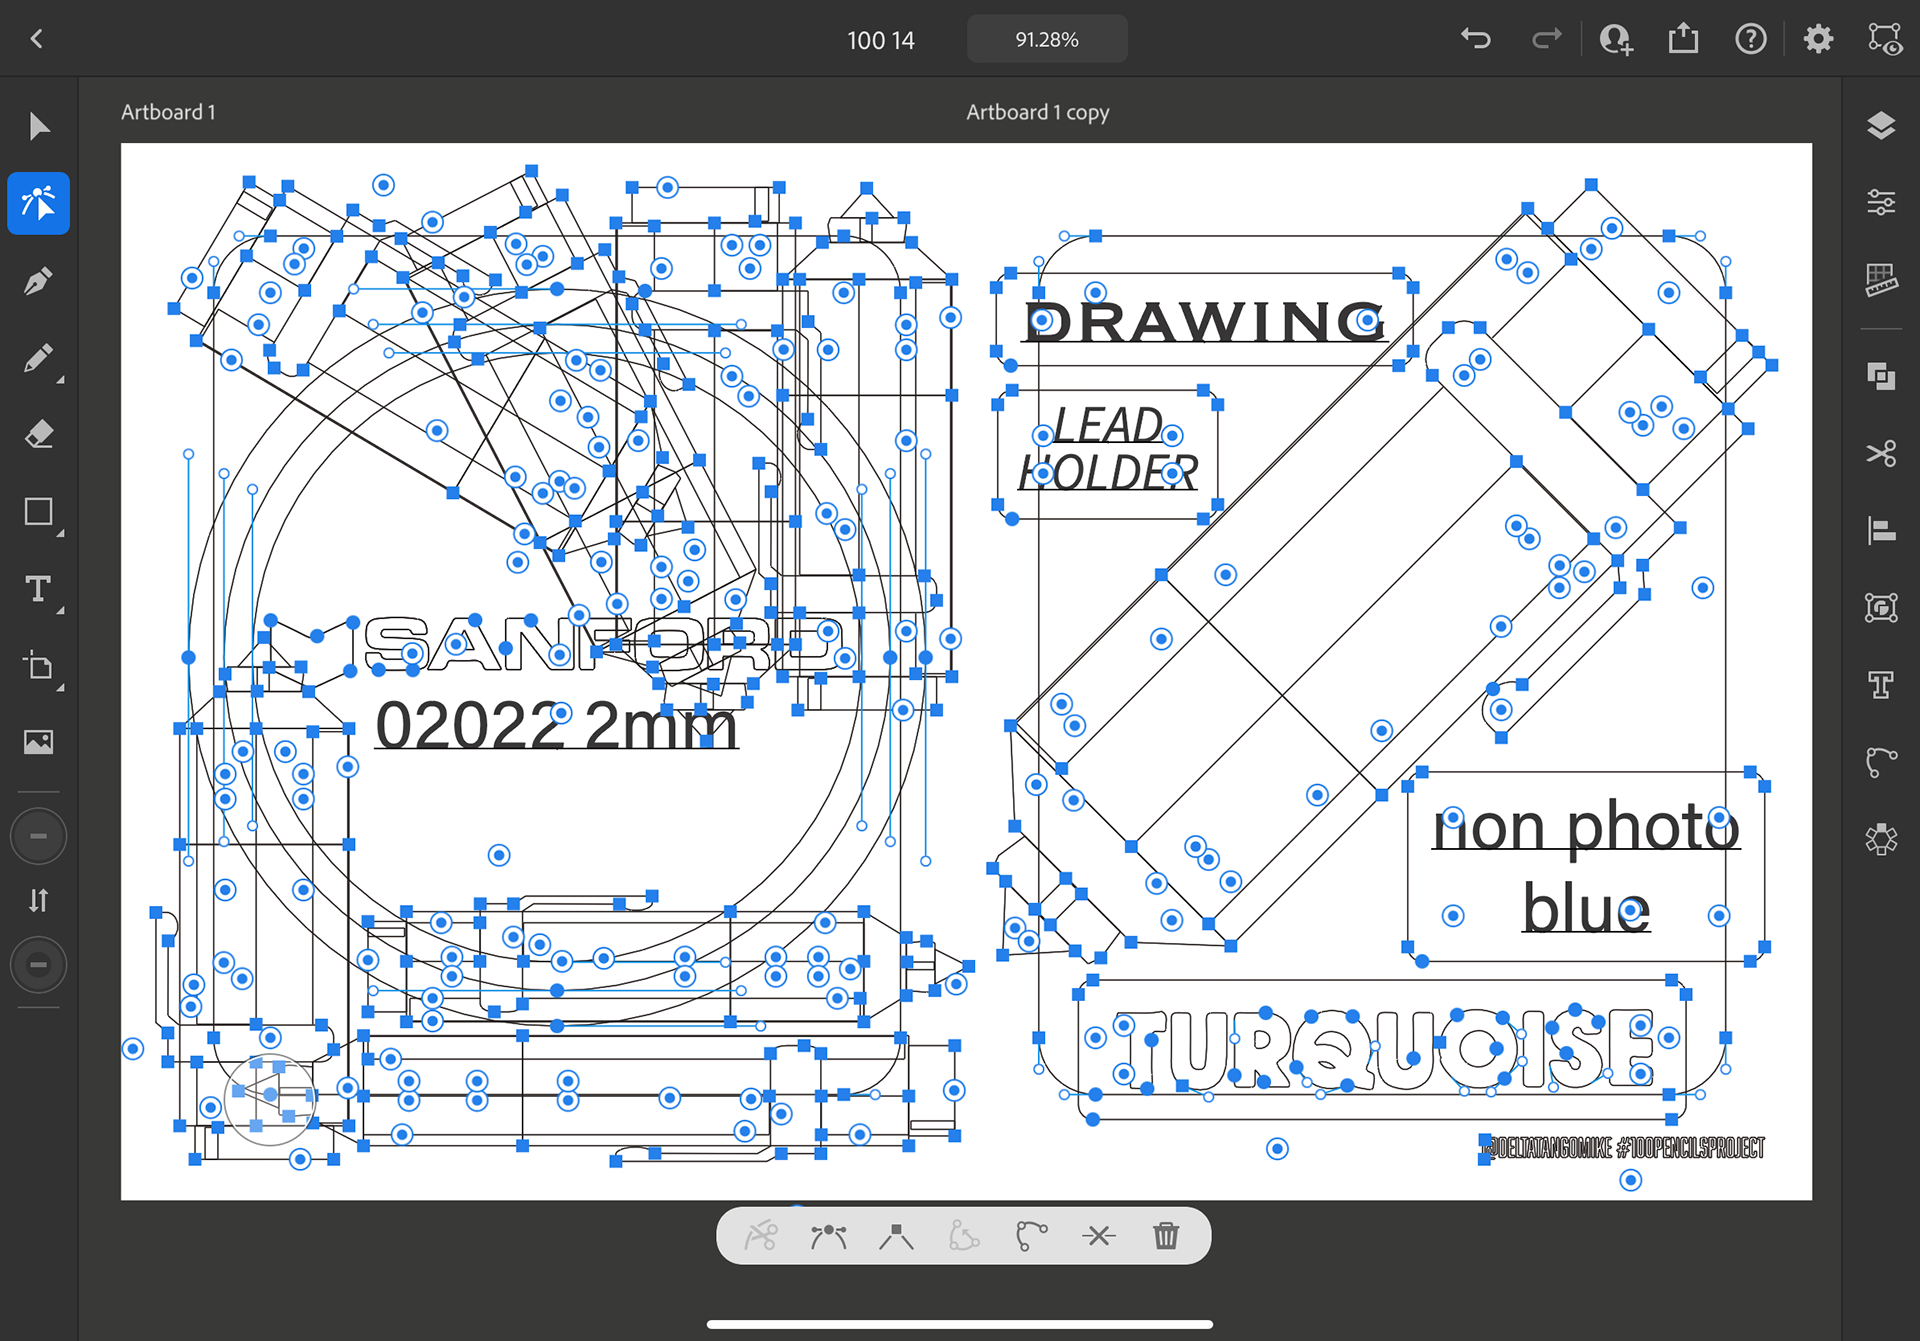Open the Path panel on right
Screen dimensions: 1920x1341
[x=1881, y=762]
